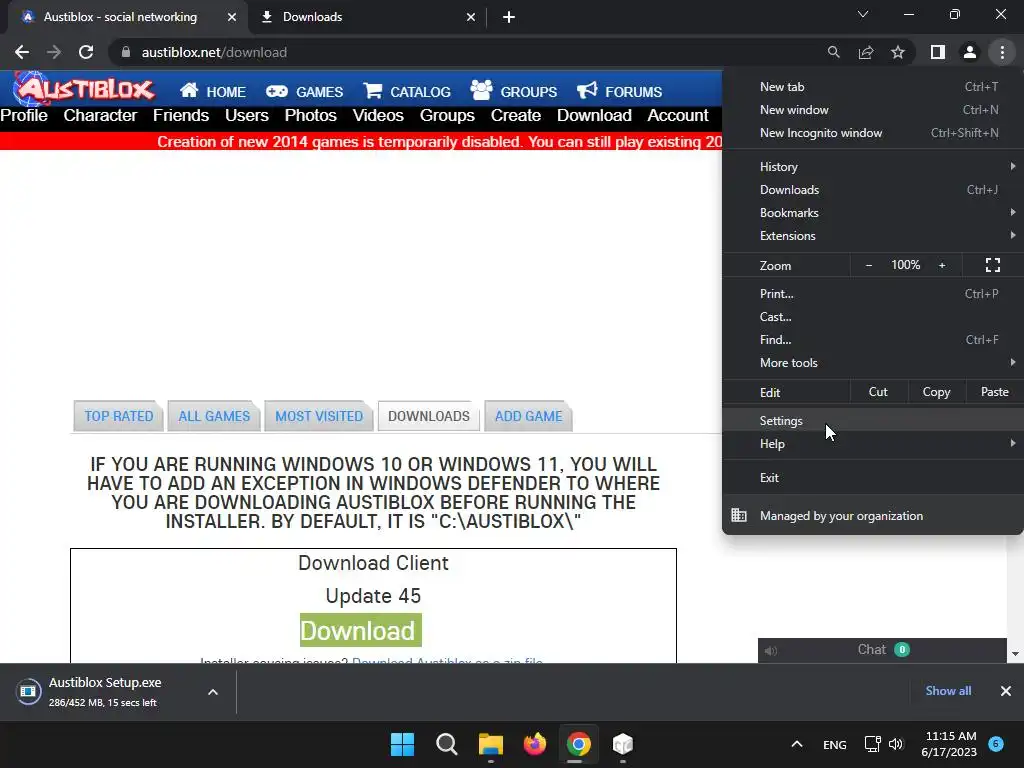Click the green Download button

[360, 630]
